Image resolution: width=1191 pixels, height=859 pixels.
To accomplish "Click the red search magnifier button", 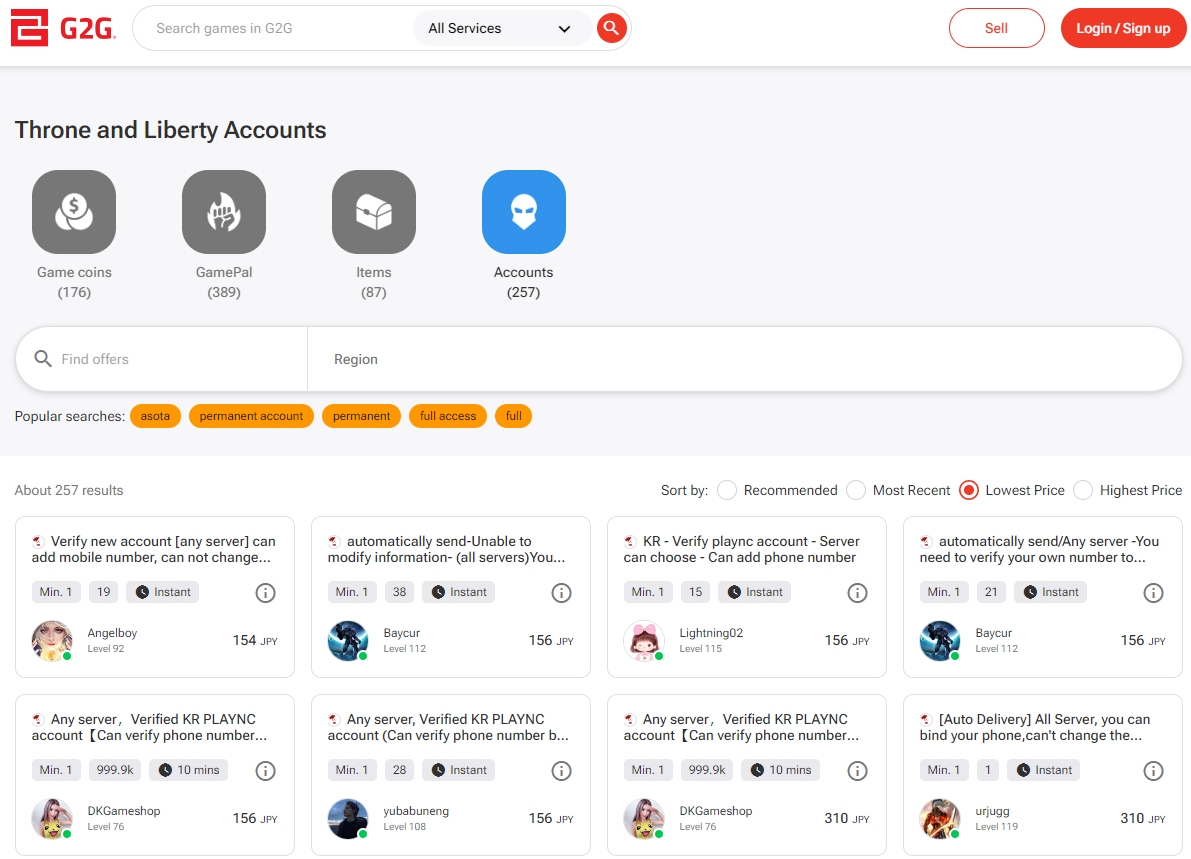I will (611, 28).
